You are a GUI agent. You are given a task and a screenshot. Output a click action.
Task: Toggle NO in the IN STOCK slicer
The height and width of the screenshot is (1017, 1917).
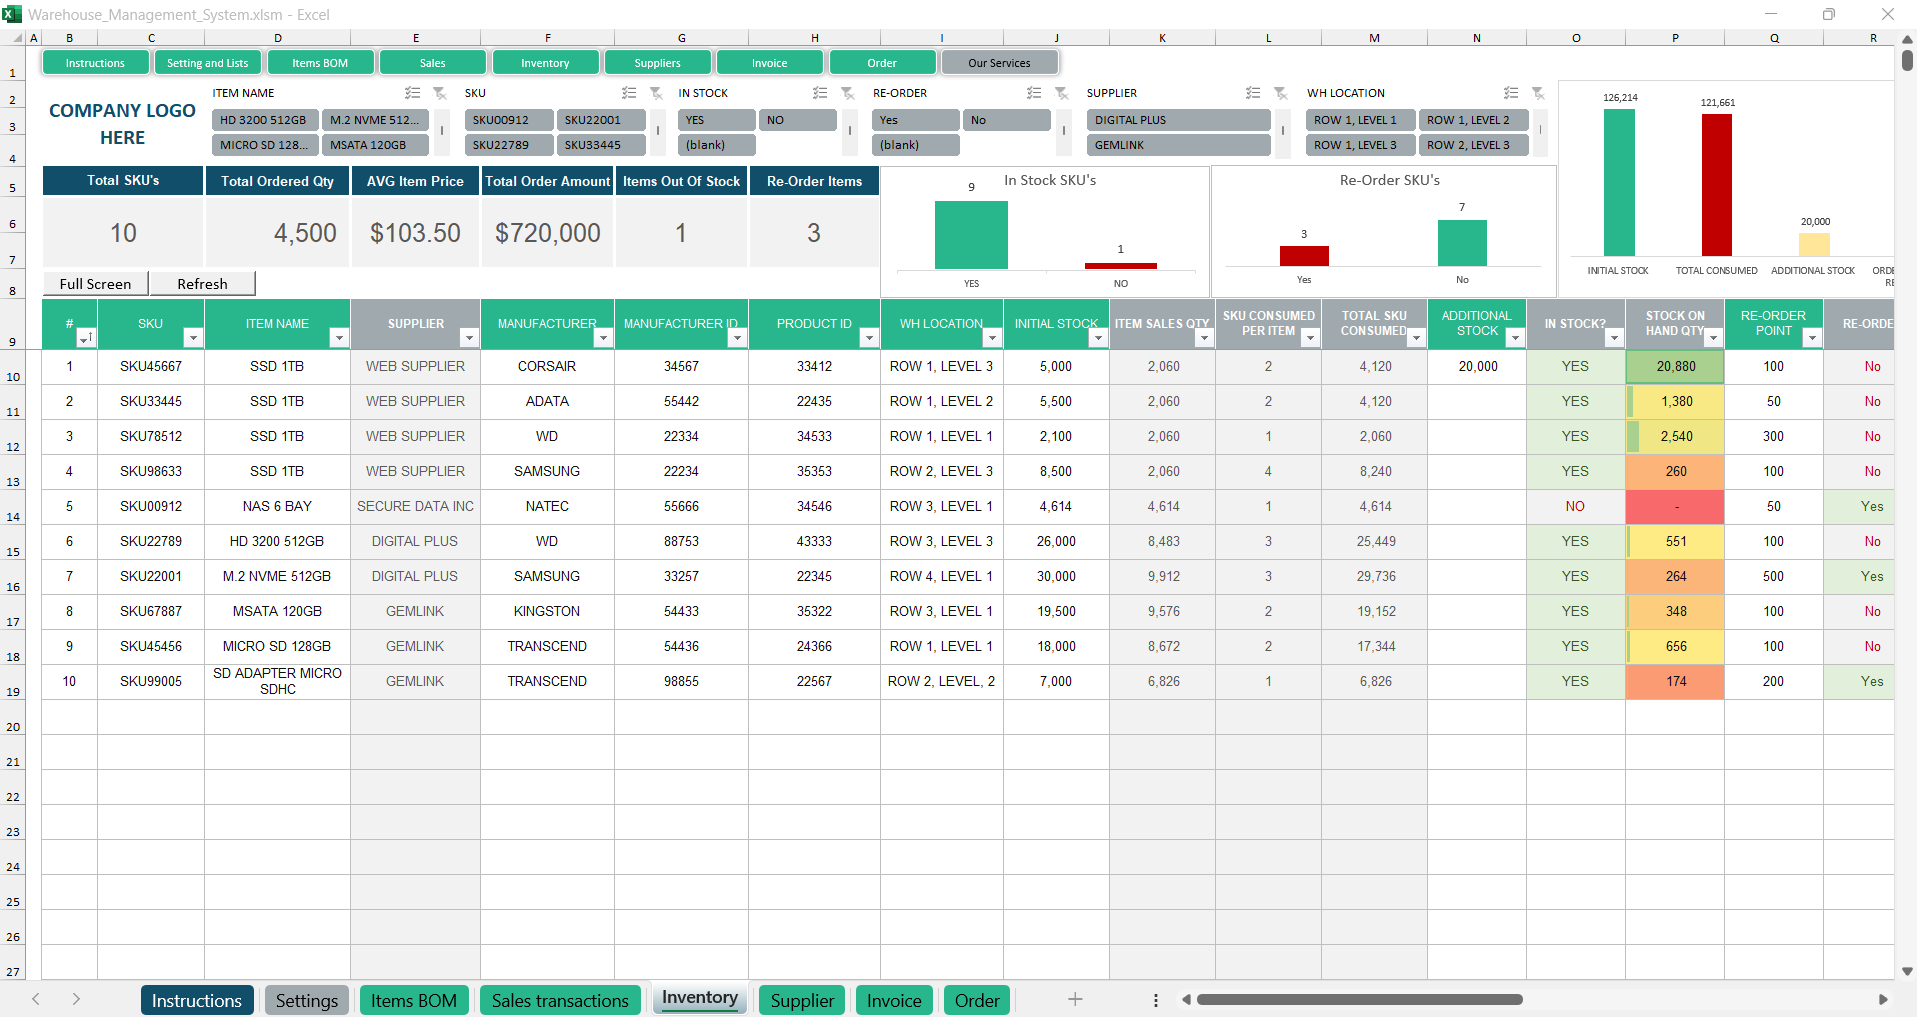797,119
